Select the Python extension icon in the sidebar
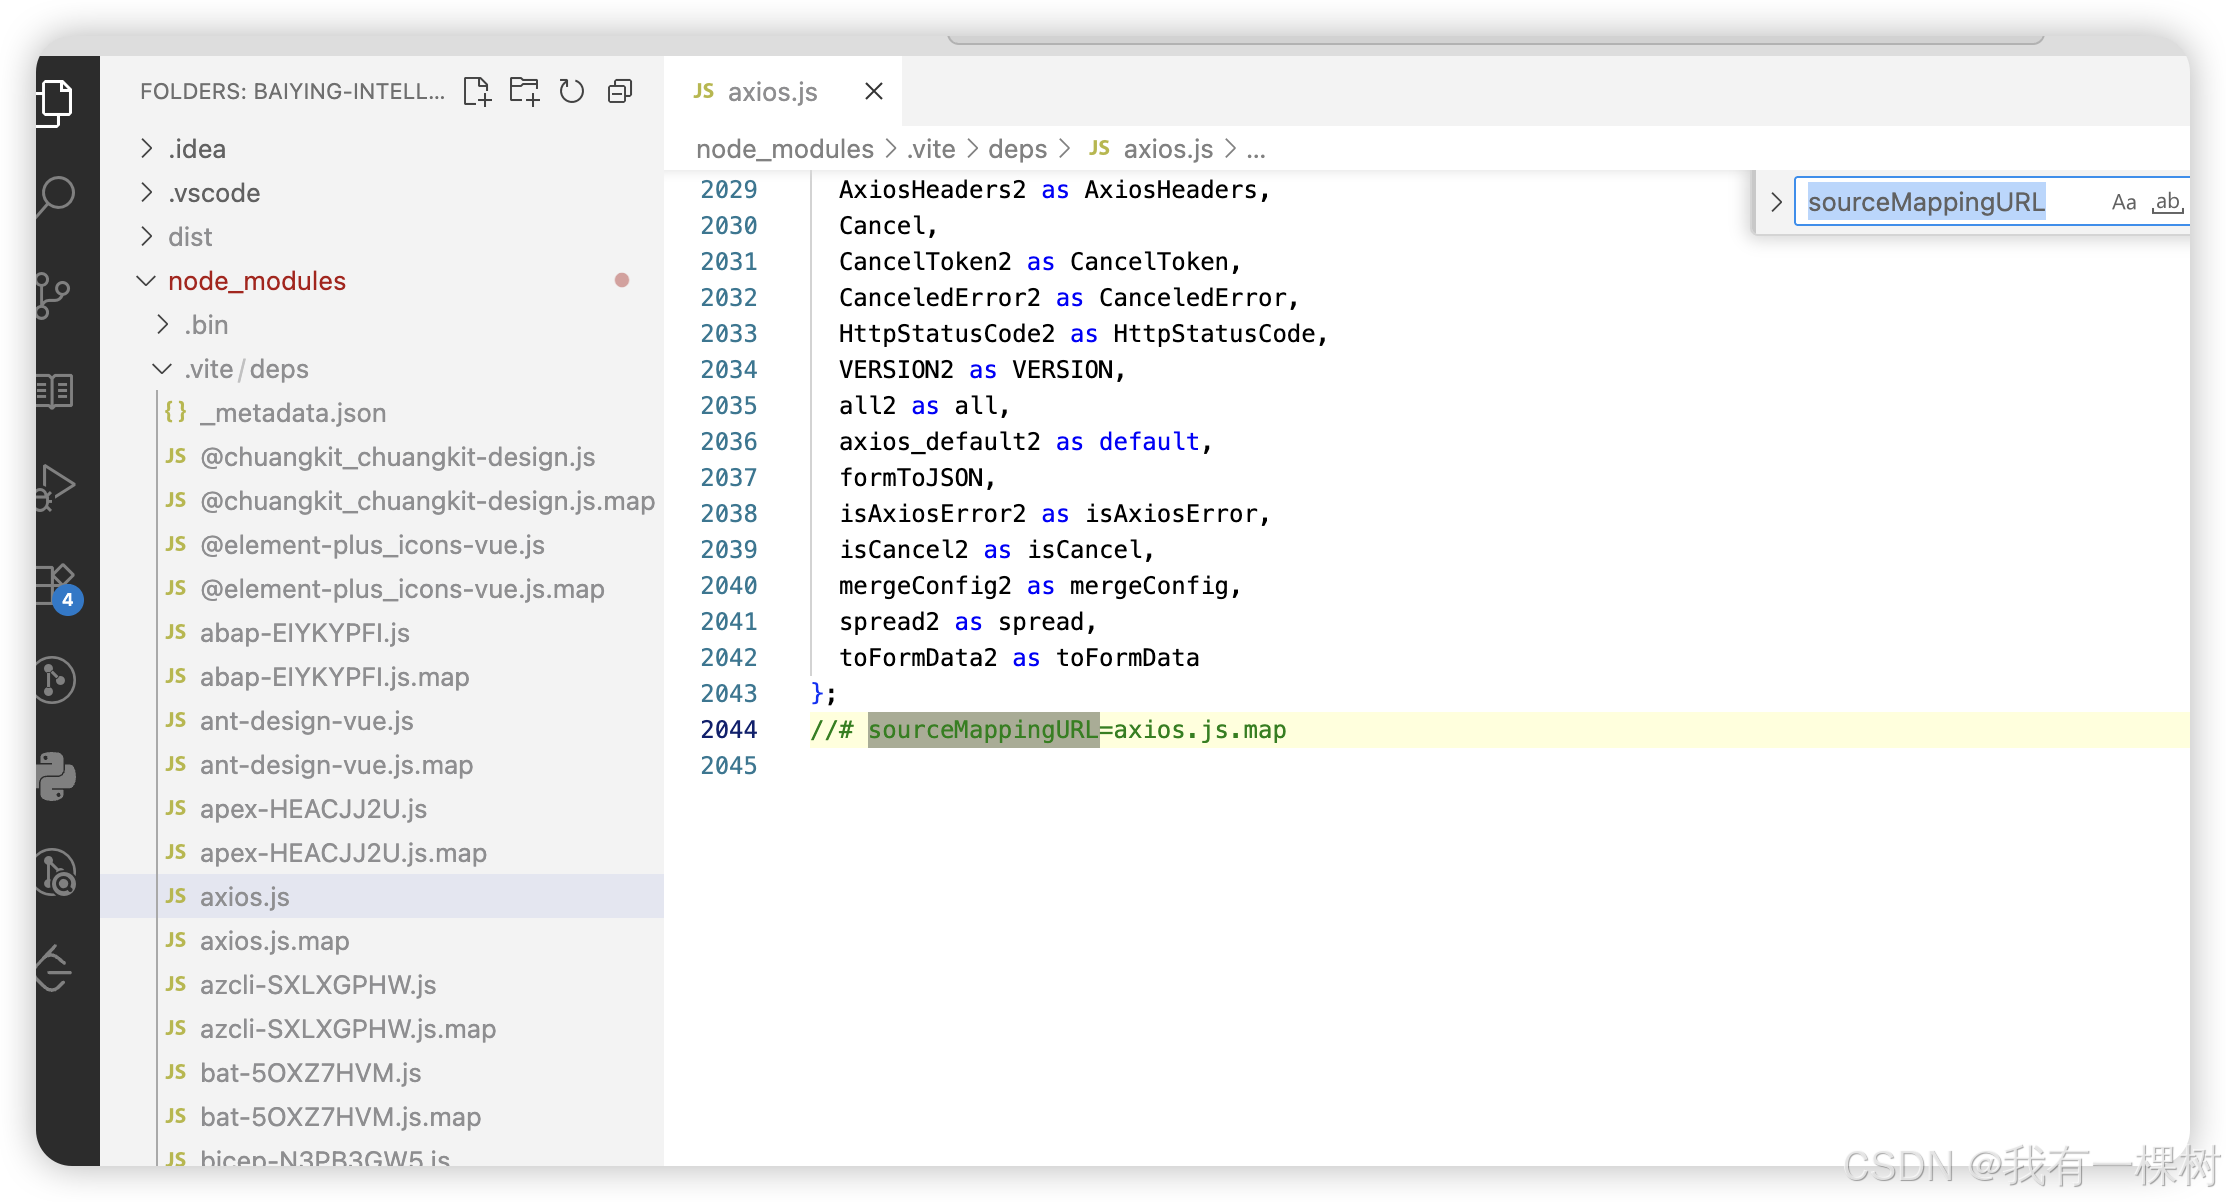This screenshot has height=1202, width=2226. 55,777
